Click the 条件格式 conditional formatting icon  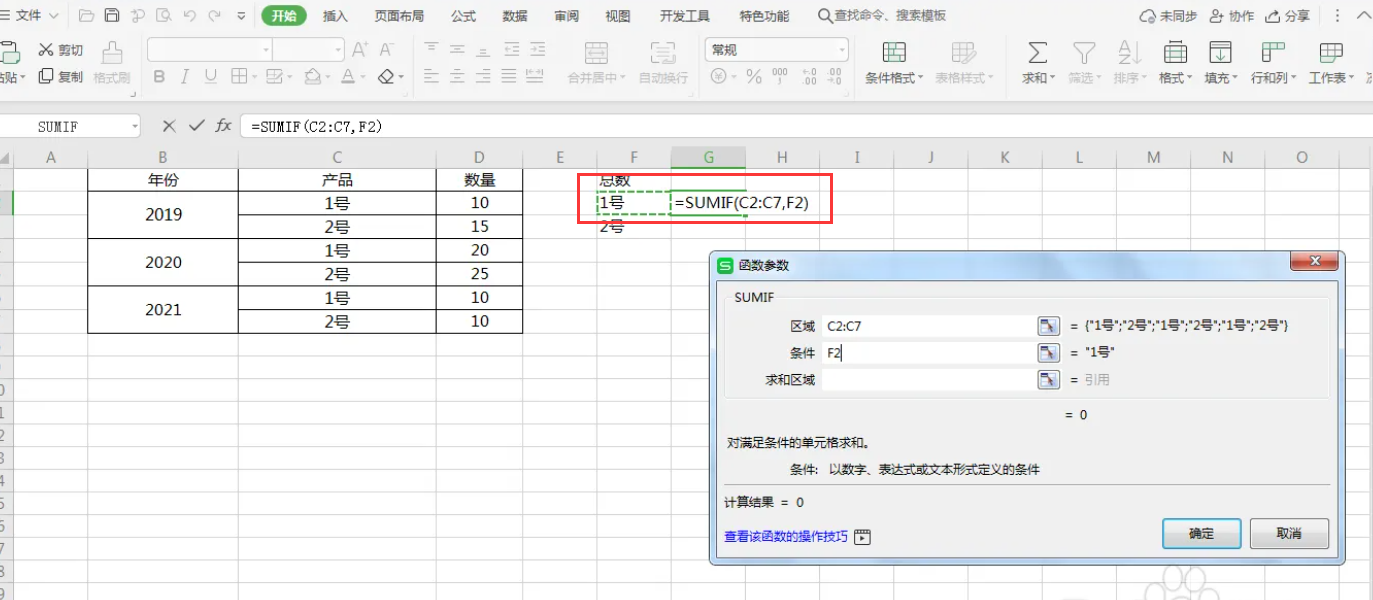894,53
